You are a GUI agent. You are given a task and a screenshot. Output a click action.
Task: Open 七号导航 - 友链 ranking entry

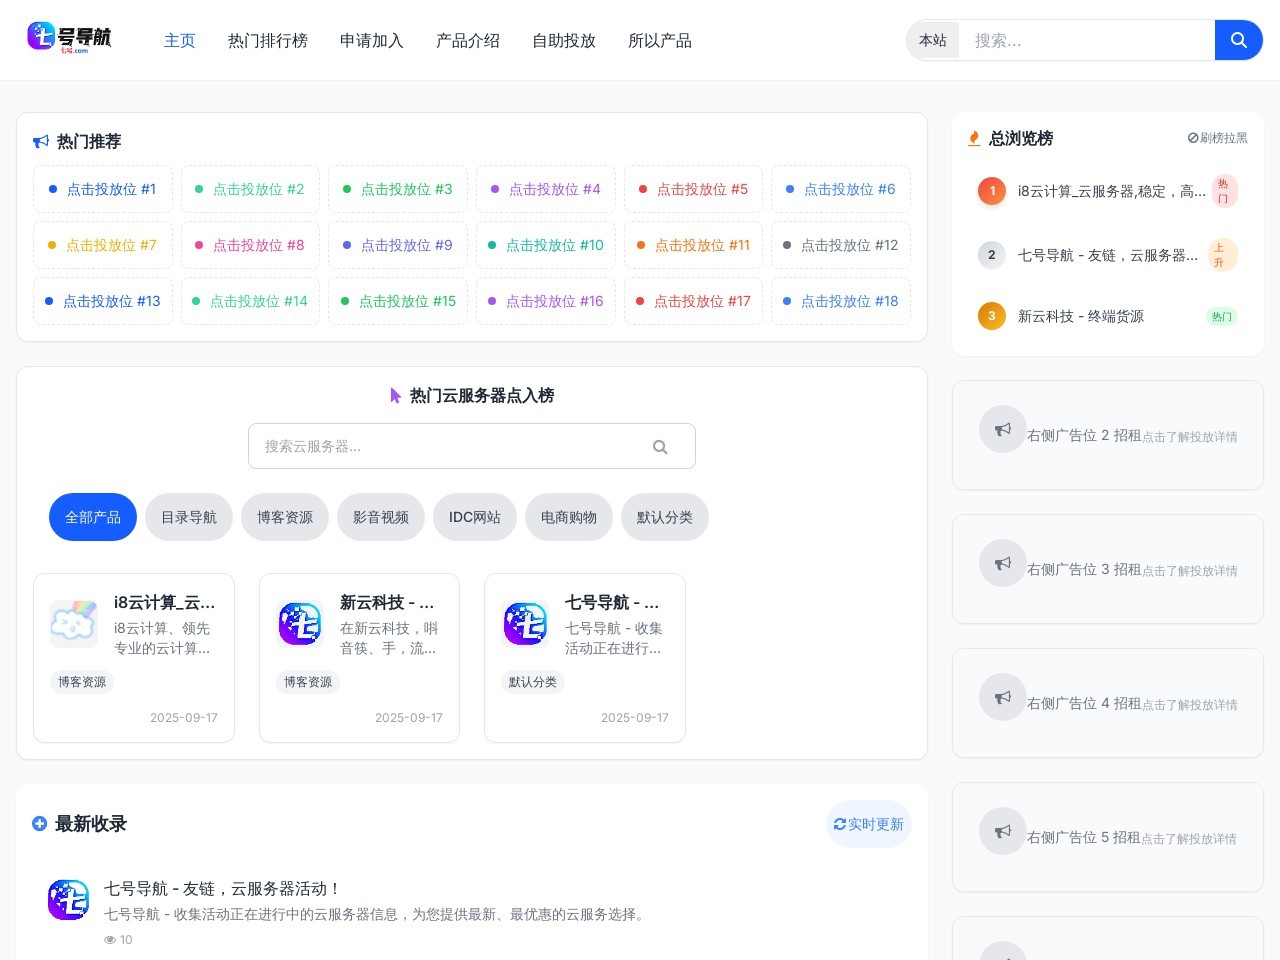pos(1108,255)
